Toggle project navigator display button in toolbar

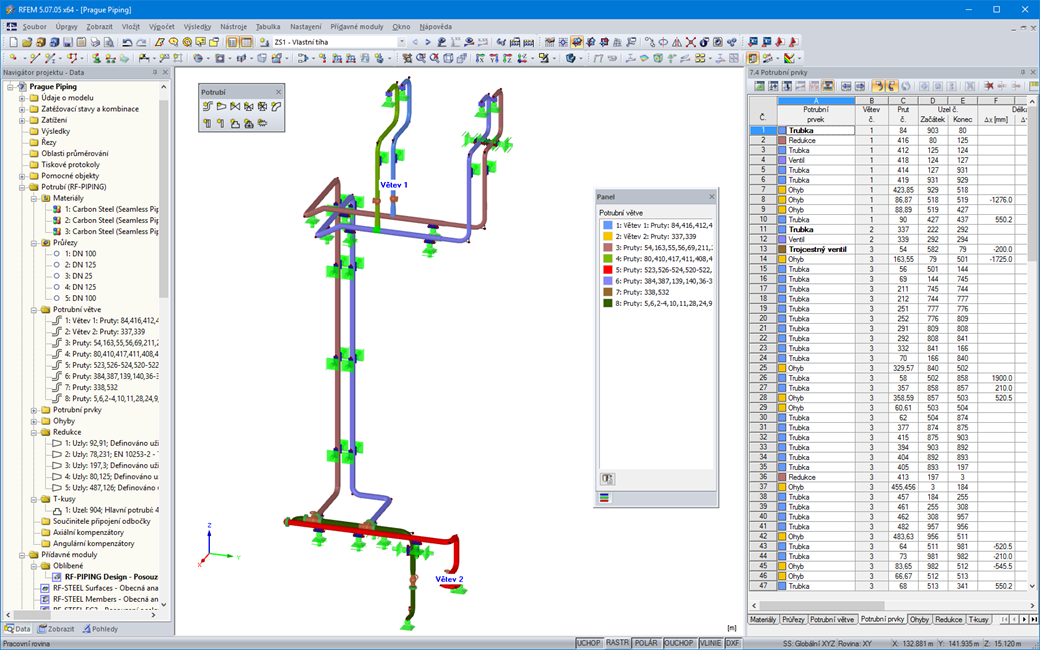[232, 42]
